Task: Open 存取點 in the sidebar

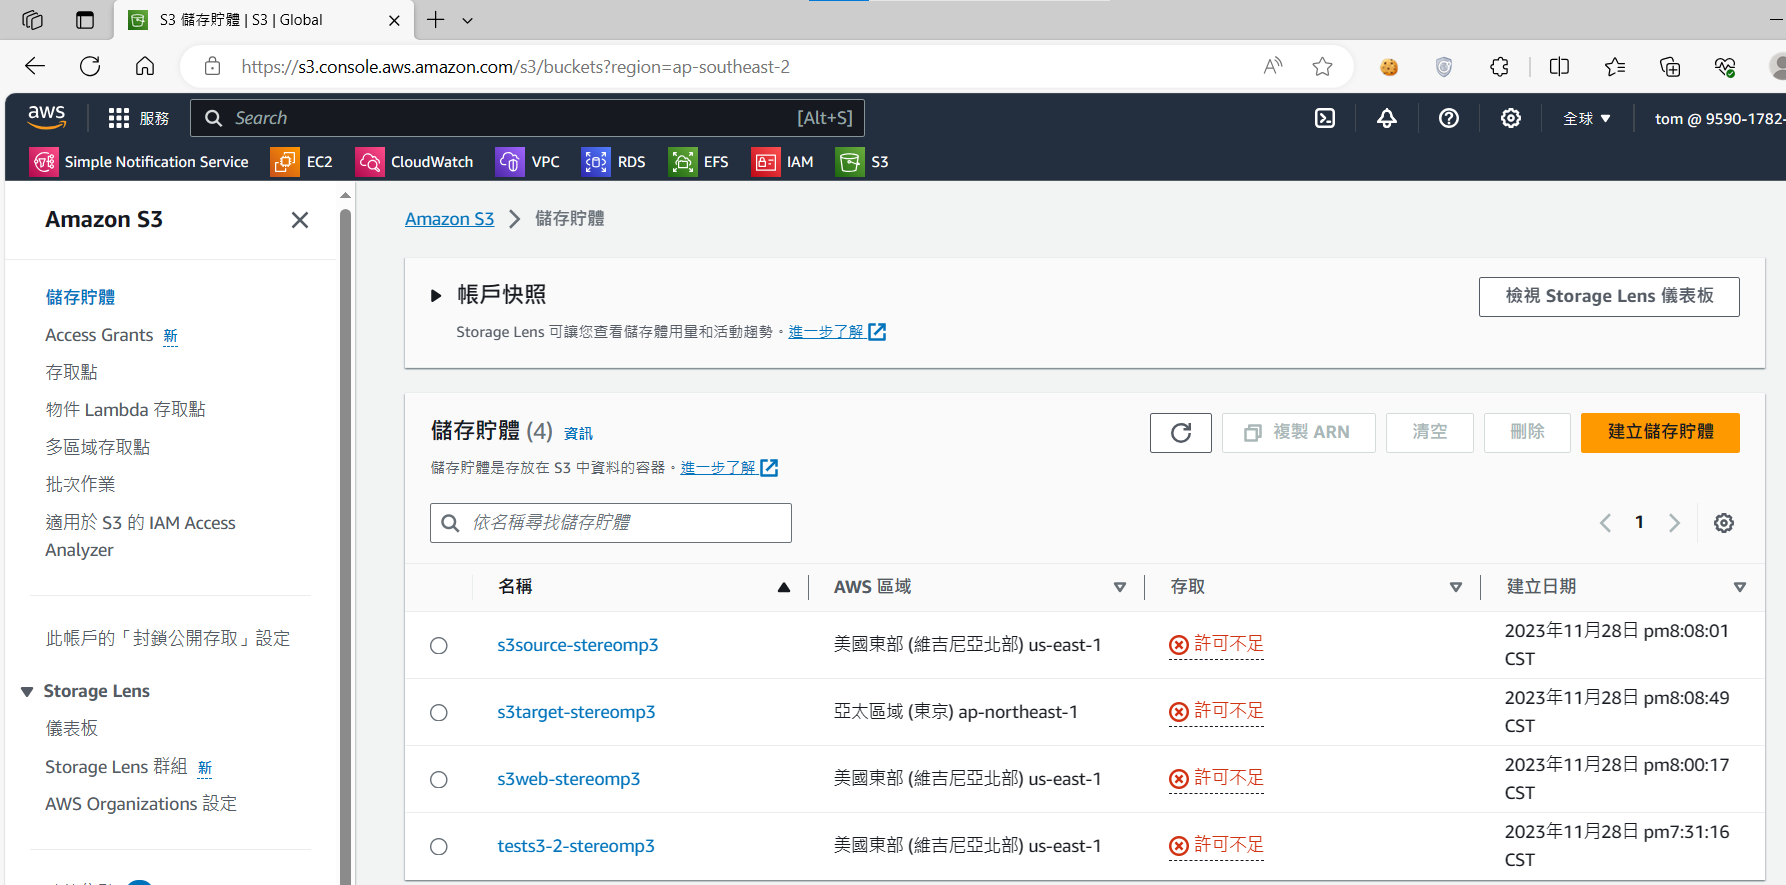Action: [x=71, y=372]
